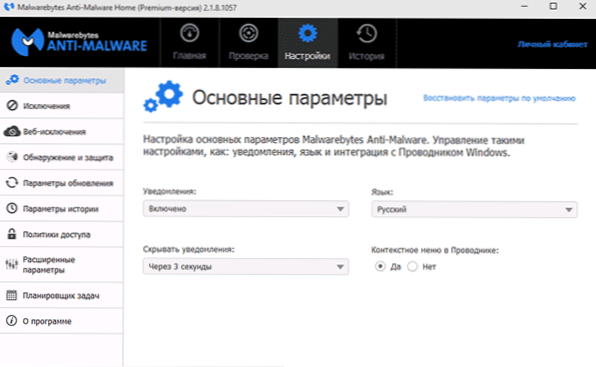The width and height of the screenshot is (596, 367).
Task: Click Восстановить параметры по умолчанию link
Action: (499, 98)
